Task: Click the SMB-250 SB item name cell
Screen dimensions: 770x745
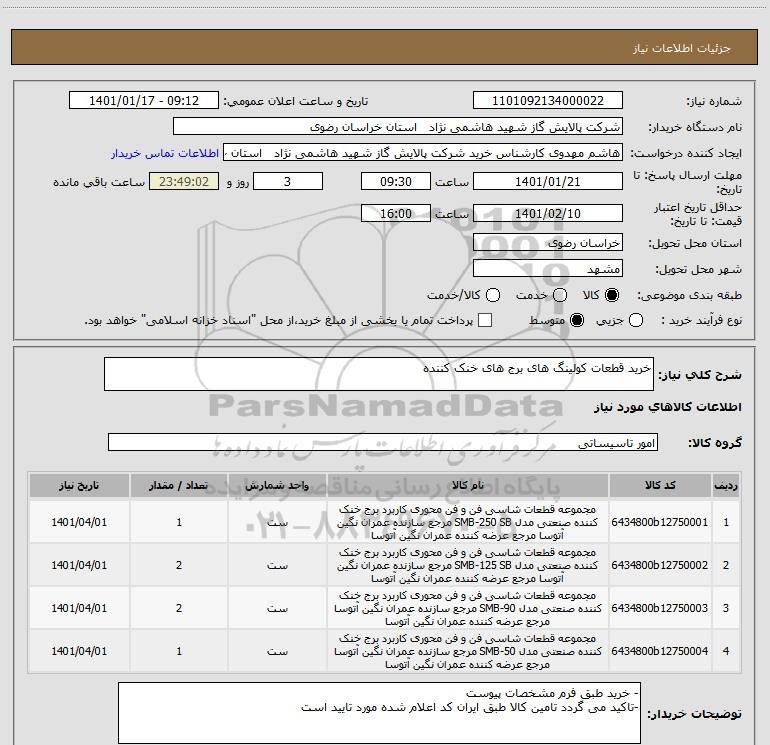Action: tap(468, 522)
